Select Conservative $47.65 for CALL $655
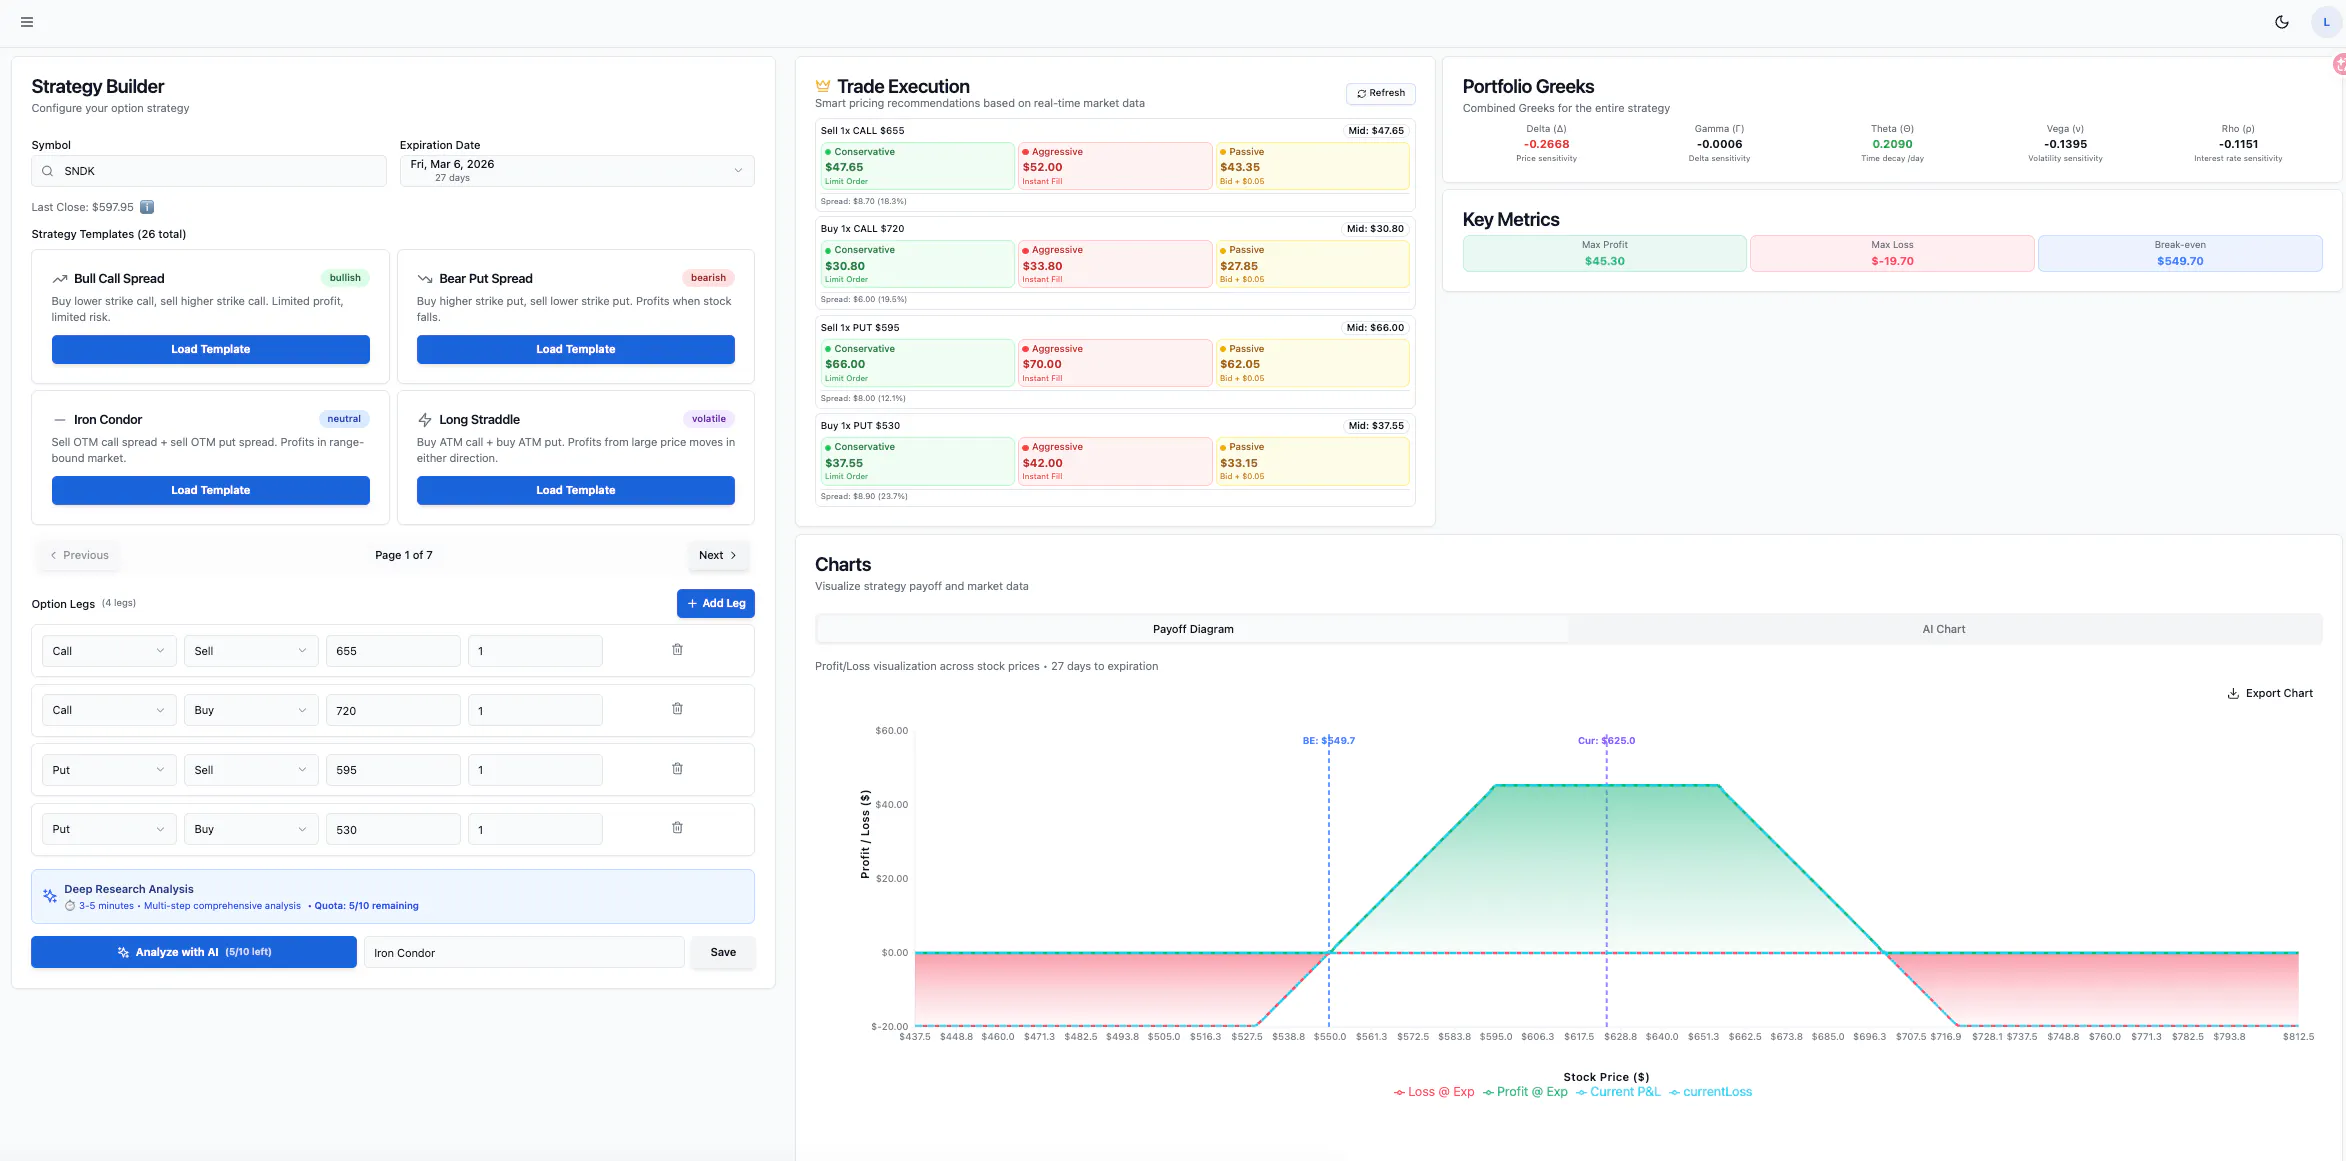 point(917,166)
